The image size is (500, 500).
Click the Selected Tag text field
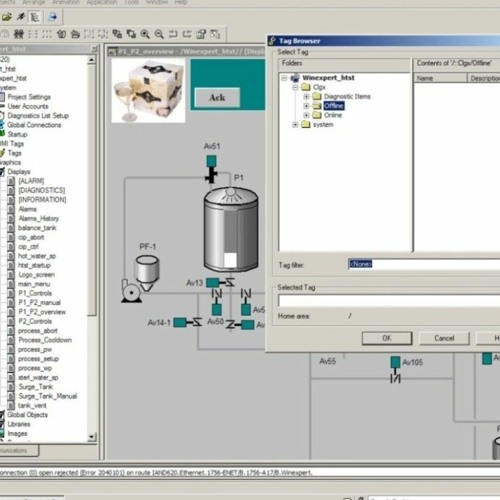389,301
